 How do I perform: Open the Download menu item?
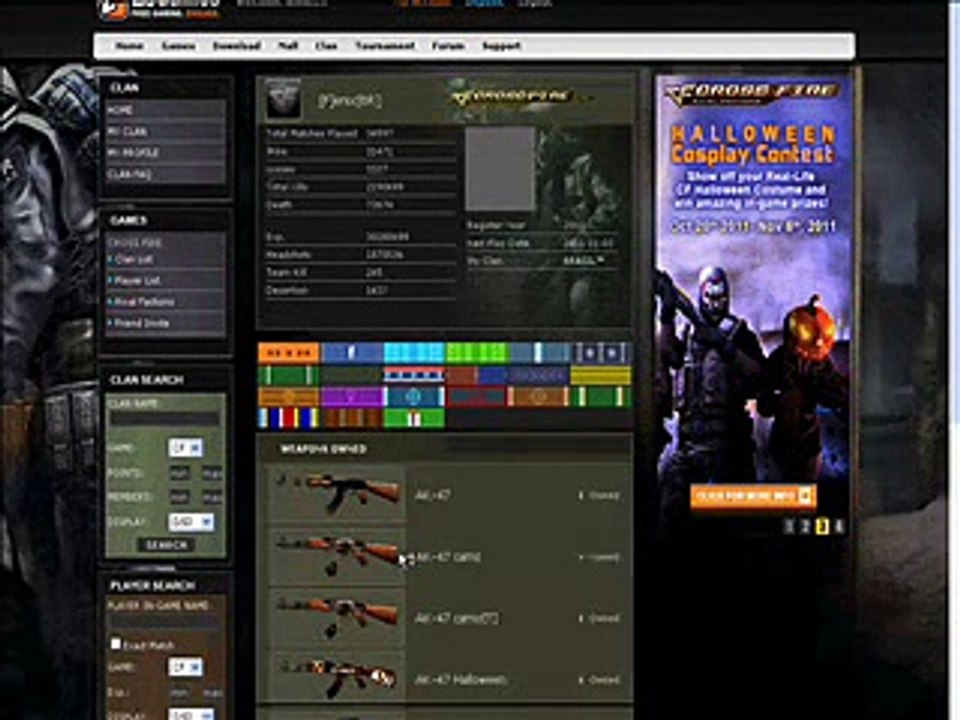click(x=237, y=46)
